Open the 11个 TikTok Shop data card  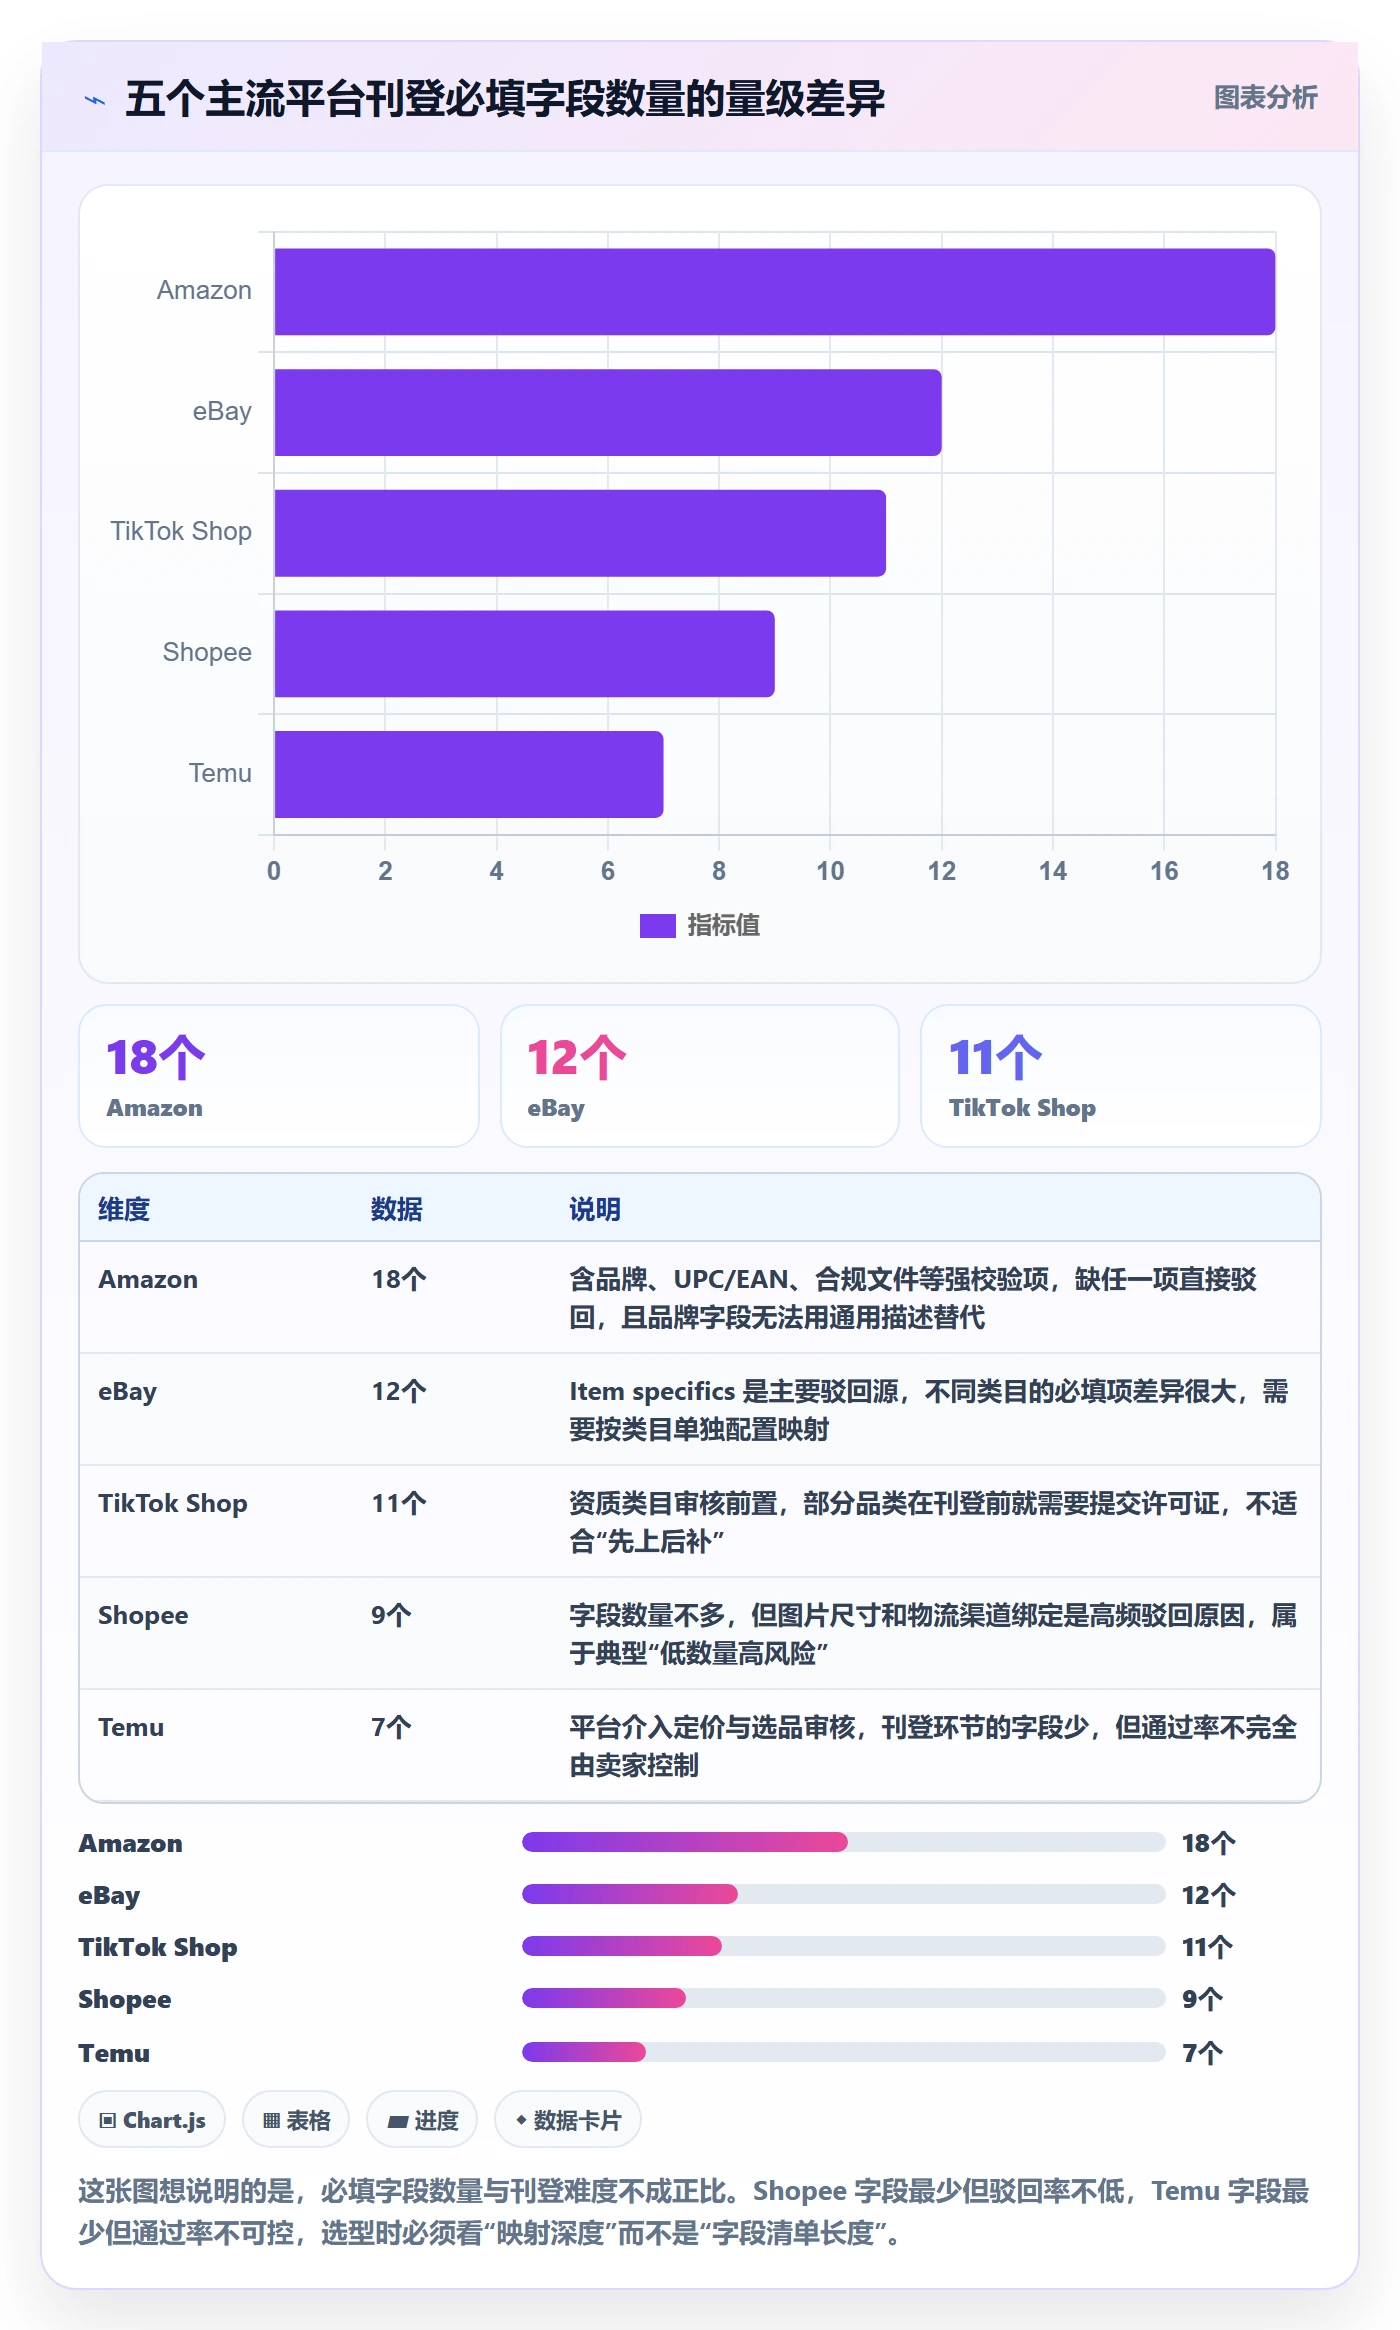pyautogui.click(x=1121, y=1076)
